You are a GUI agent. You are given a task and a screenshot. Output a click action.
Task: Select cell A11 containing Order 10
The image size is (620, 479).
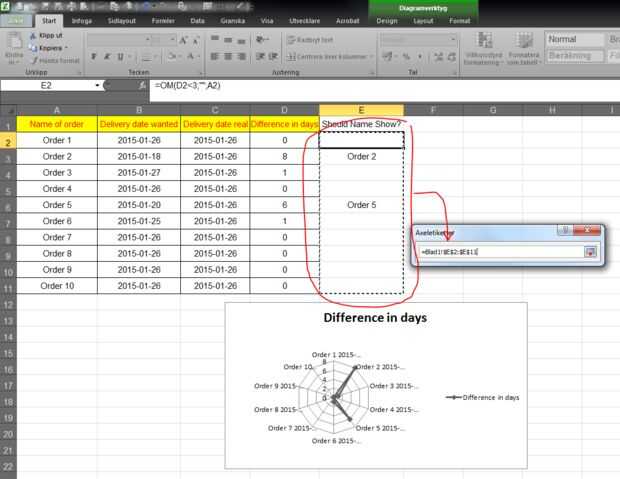tap(57, 286)
